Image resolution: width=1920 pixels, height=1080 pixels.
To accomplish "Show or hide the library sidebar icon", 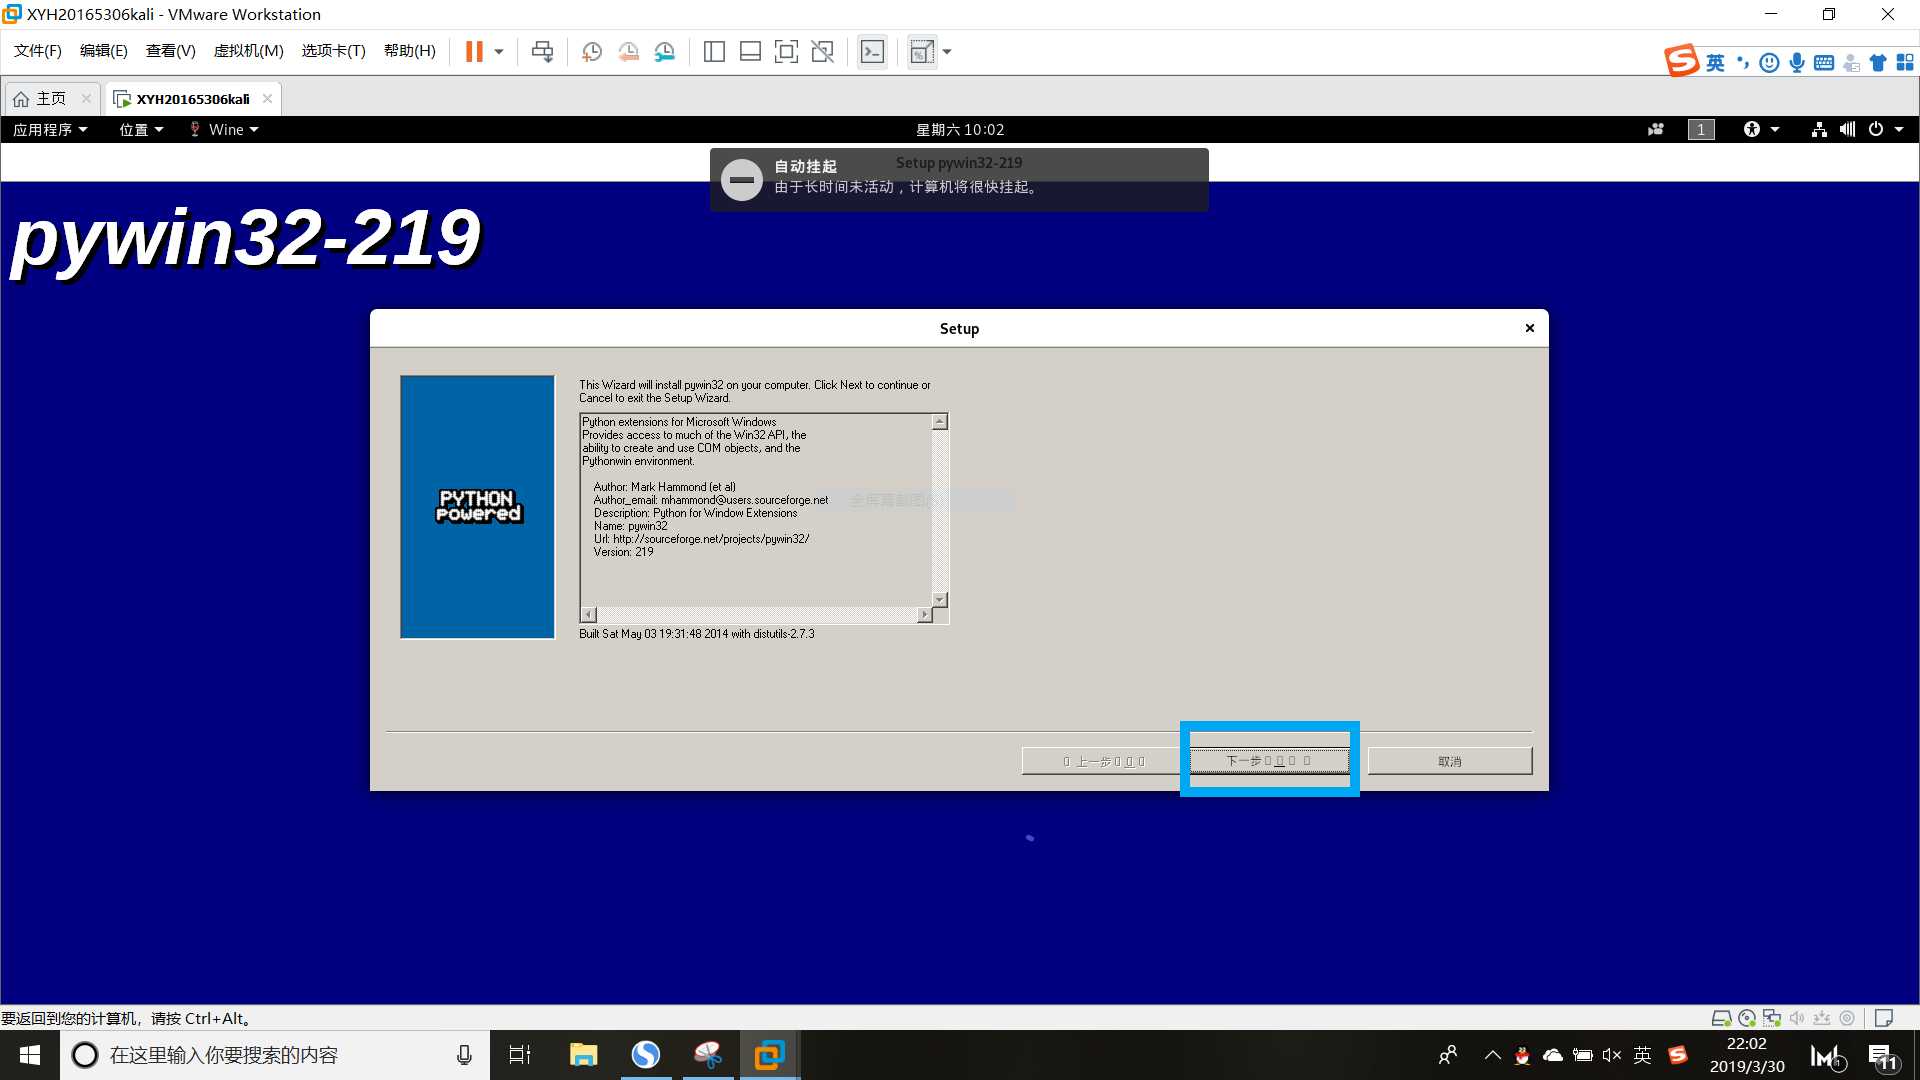I will coord(714,52).
